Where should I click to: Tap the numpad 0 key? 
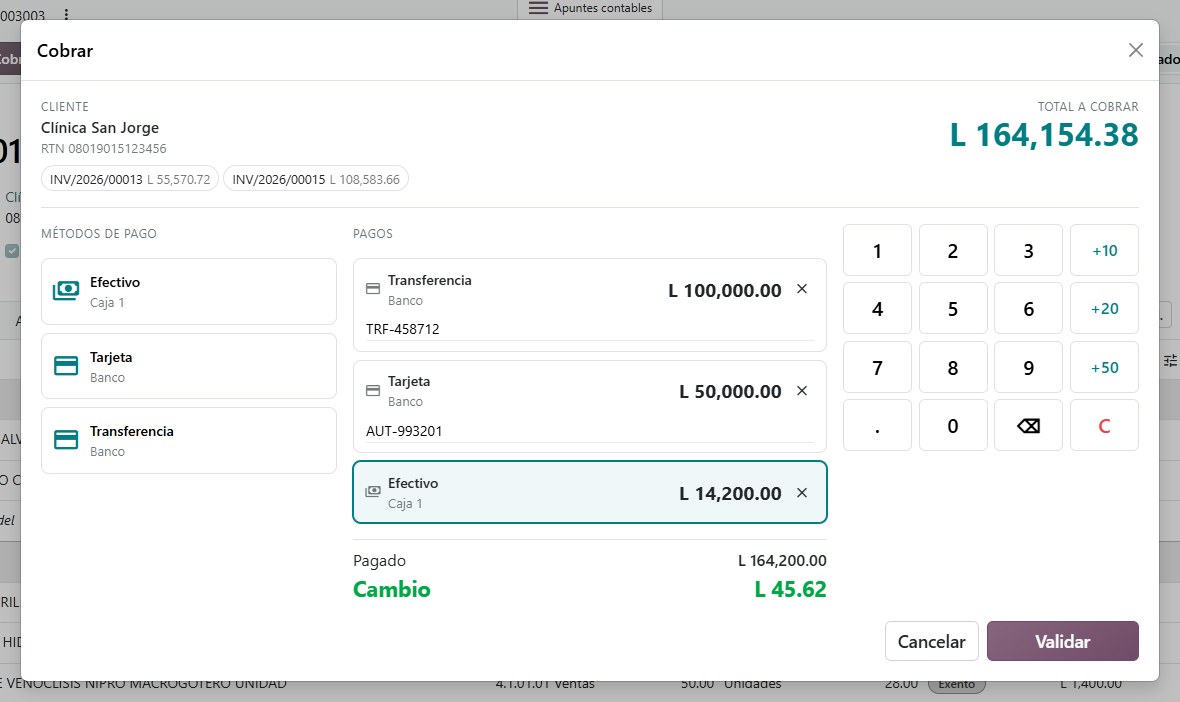click(953, 426)
